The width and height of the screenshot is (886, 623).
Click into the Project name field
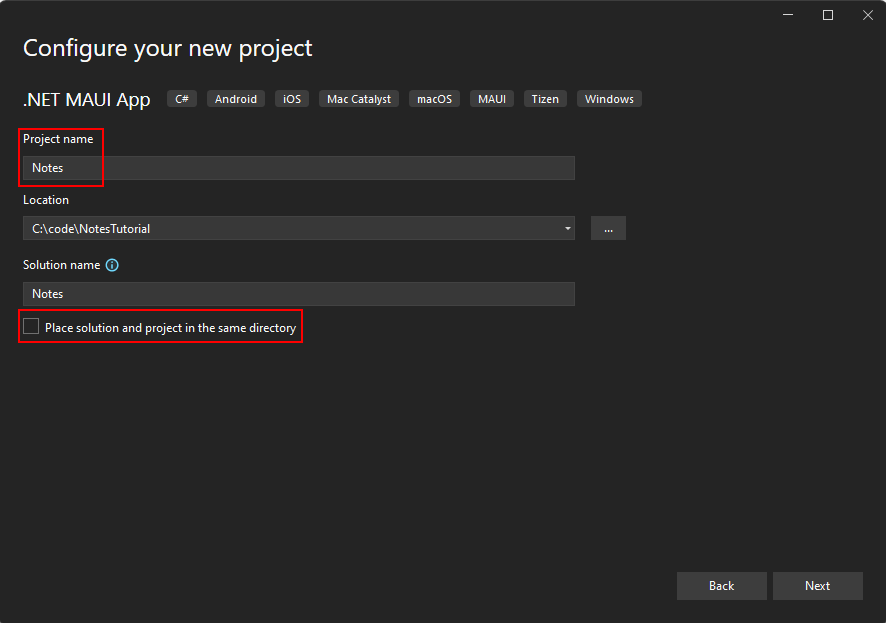pyautogui.click(x=300, y=167)
